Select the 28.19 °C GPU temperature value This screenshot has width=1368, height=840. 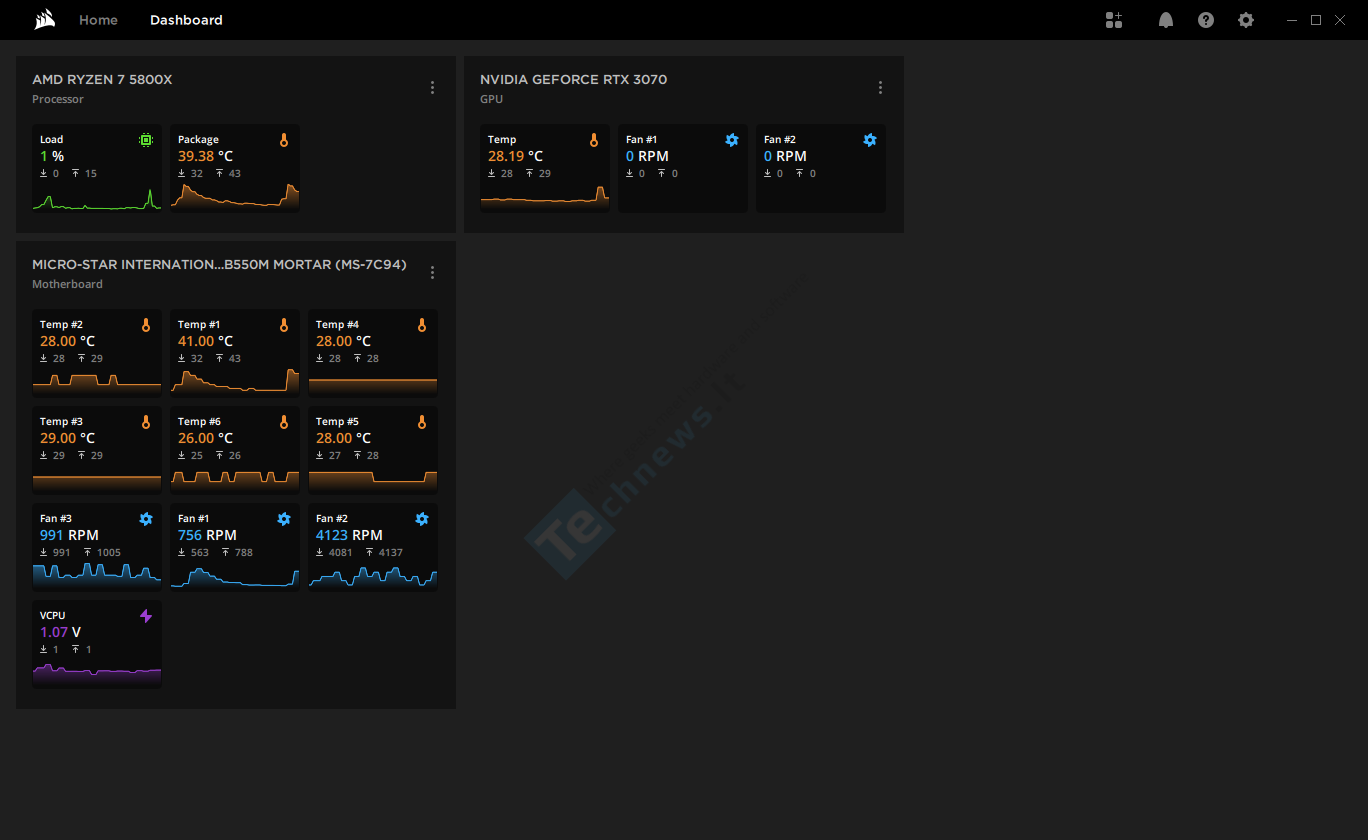[x=515, y=156]
